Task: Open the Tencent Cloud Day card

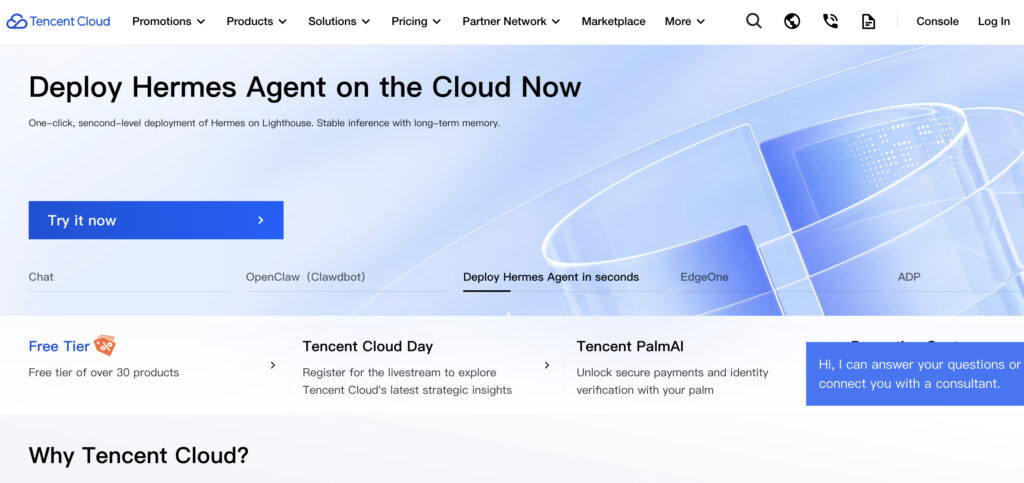Action: (426, 367)
